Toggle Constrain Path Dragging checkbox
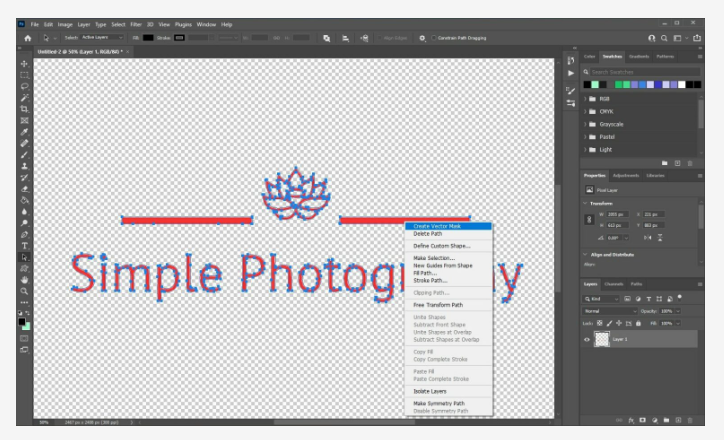The height and width of the screenshot is (440, 724). [x=434, y=38]
